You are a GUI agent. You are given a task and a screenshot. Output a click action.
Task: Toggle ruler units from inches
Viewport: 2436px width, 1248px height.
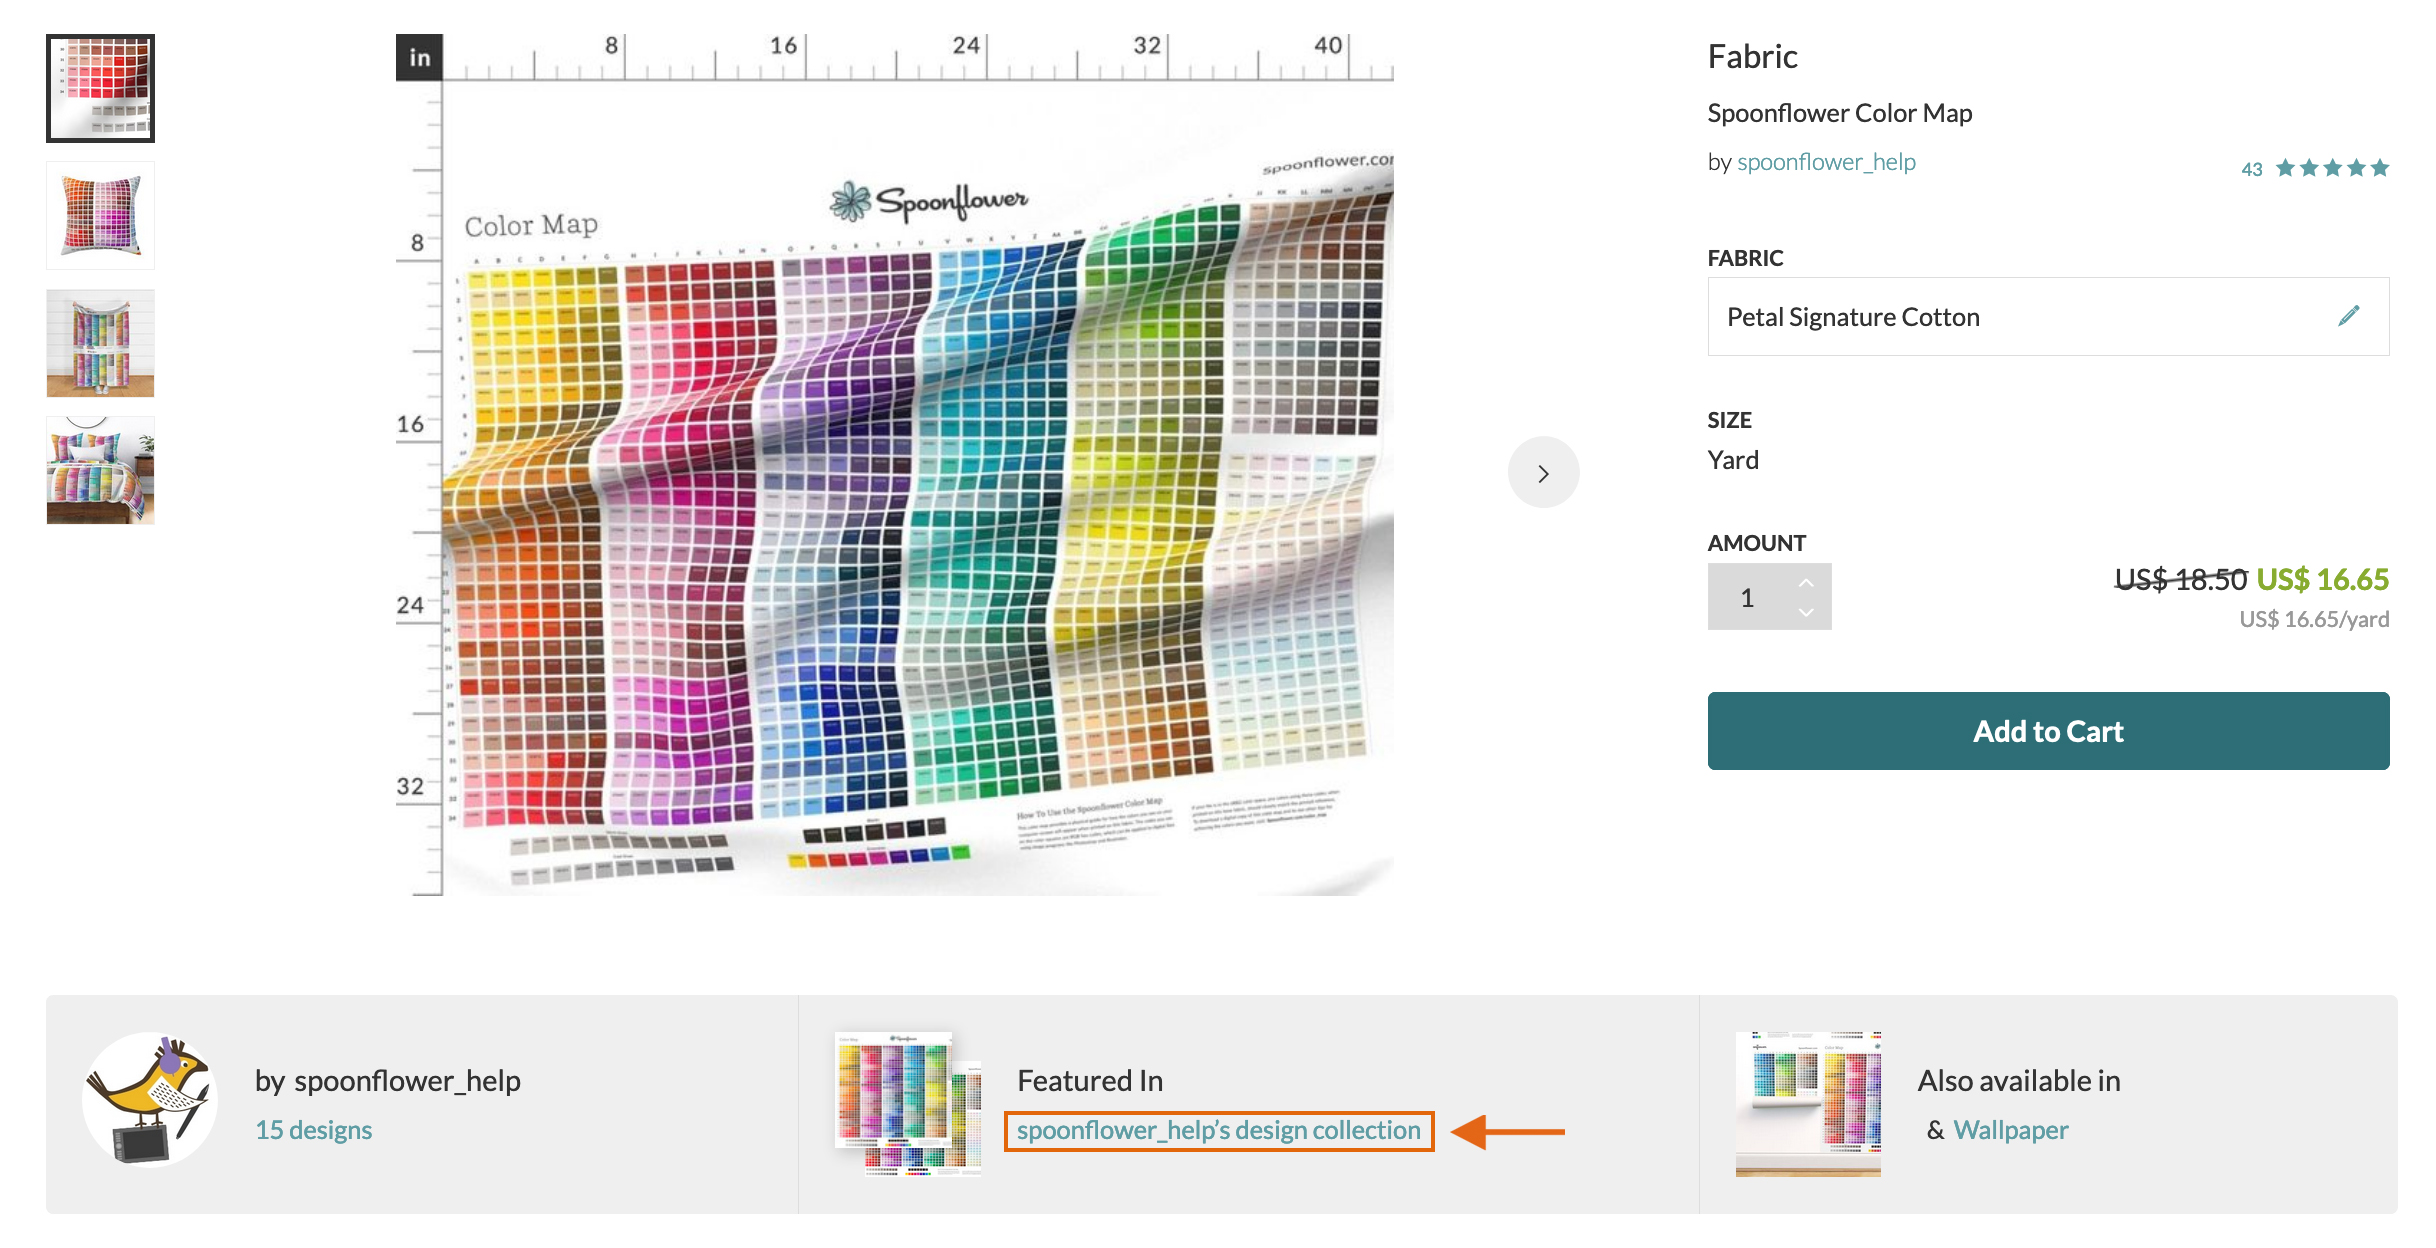(x=419, y=58)
